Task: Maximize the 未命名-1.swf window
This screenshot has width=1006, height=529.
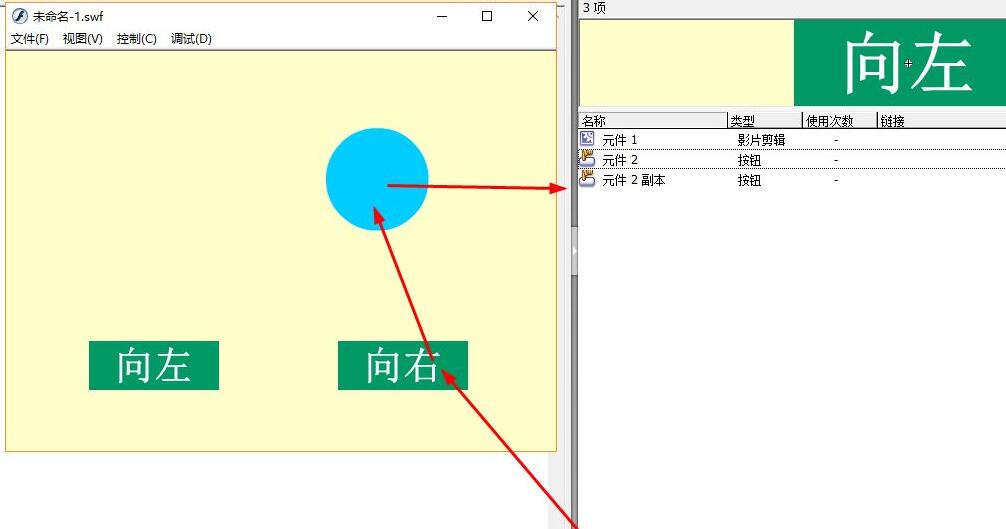Action: [487, 16]
